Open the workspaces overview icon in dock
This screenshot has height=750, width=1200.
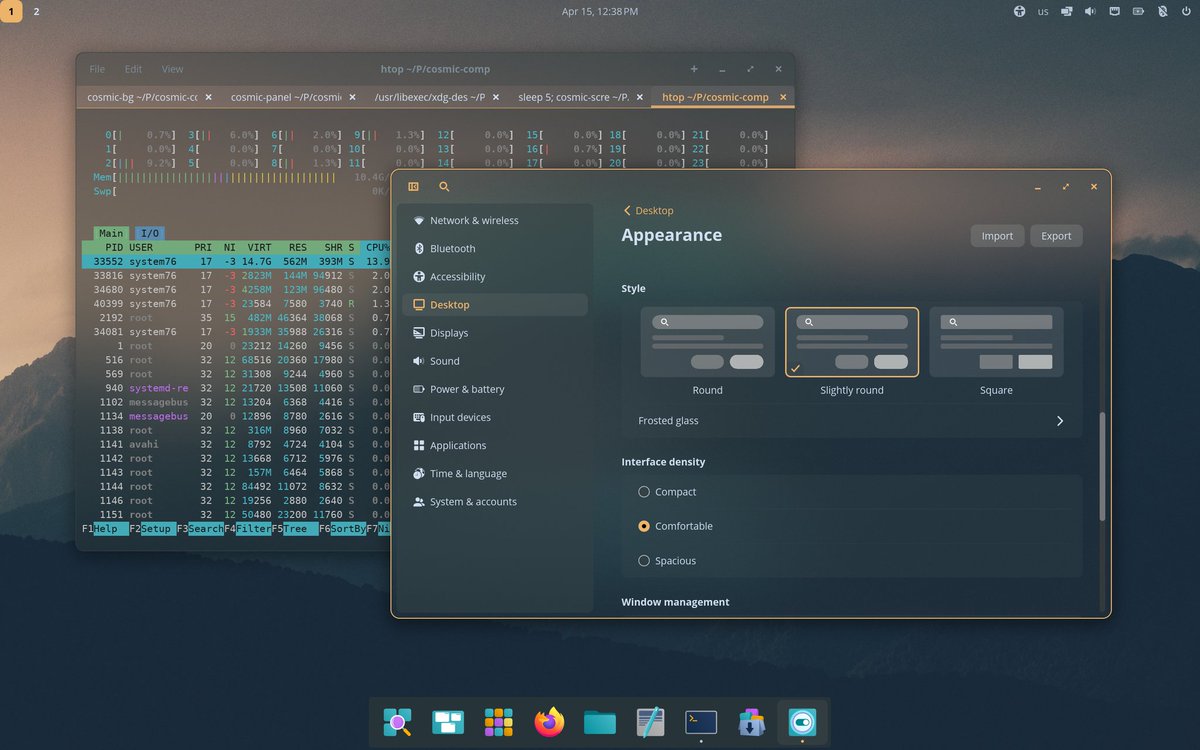pos(448,722)
